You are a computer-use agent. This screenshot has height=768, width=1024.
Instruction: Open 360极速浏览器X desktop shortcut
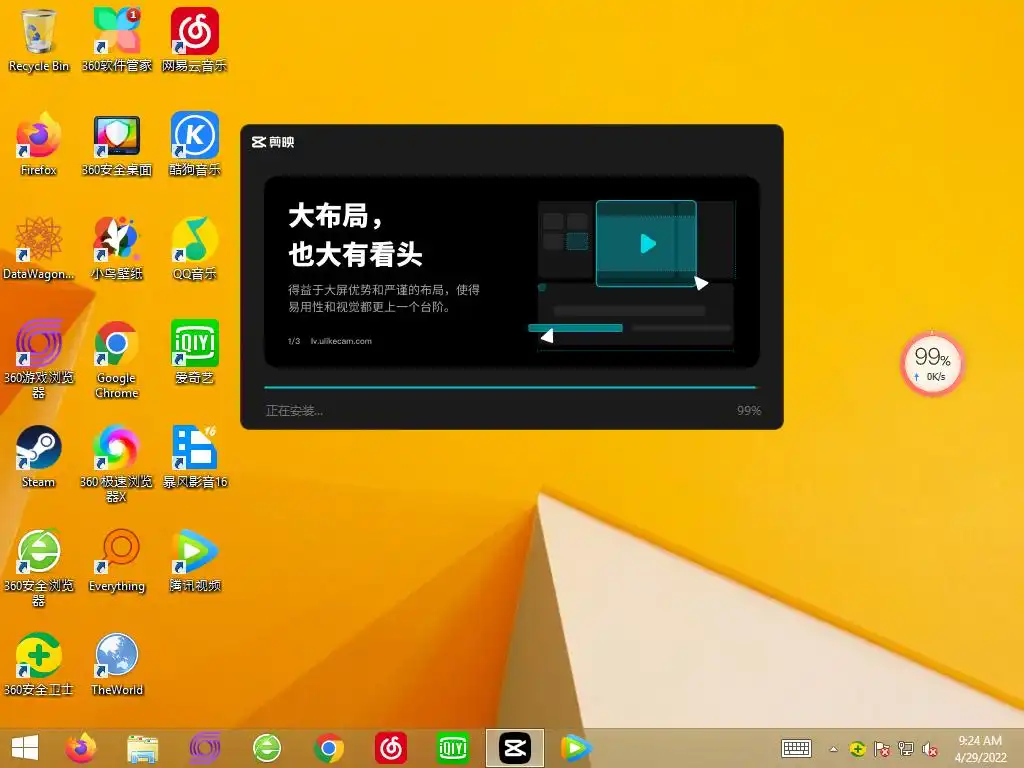(x=116, y=462)
